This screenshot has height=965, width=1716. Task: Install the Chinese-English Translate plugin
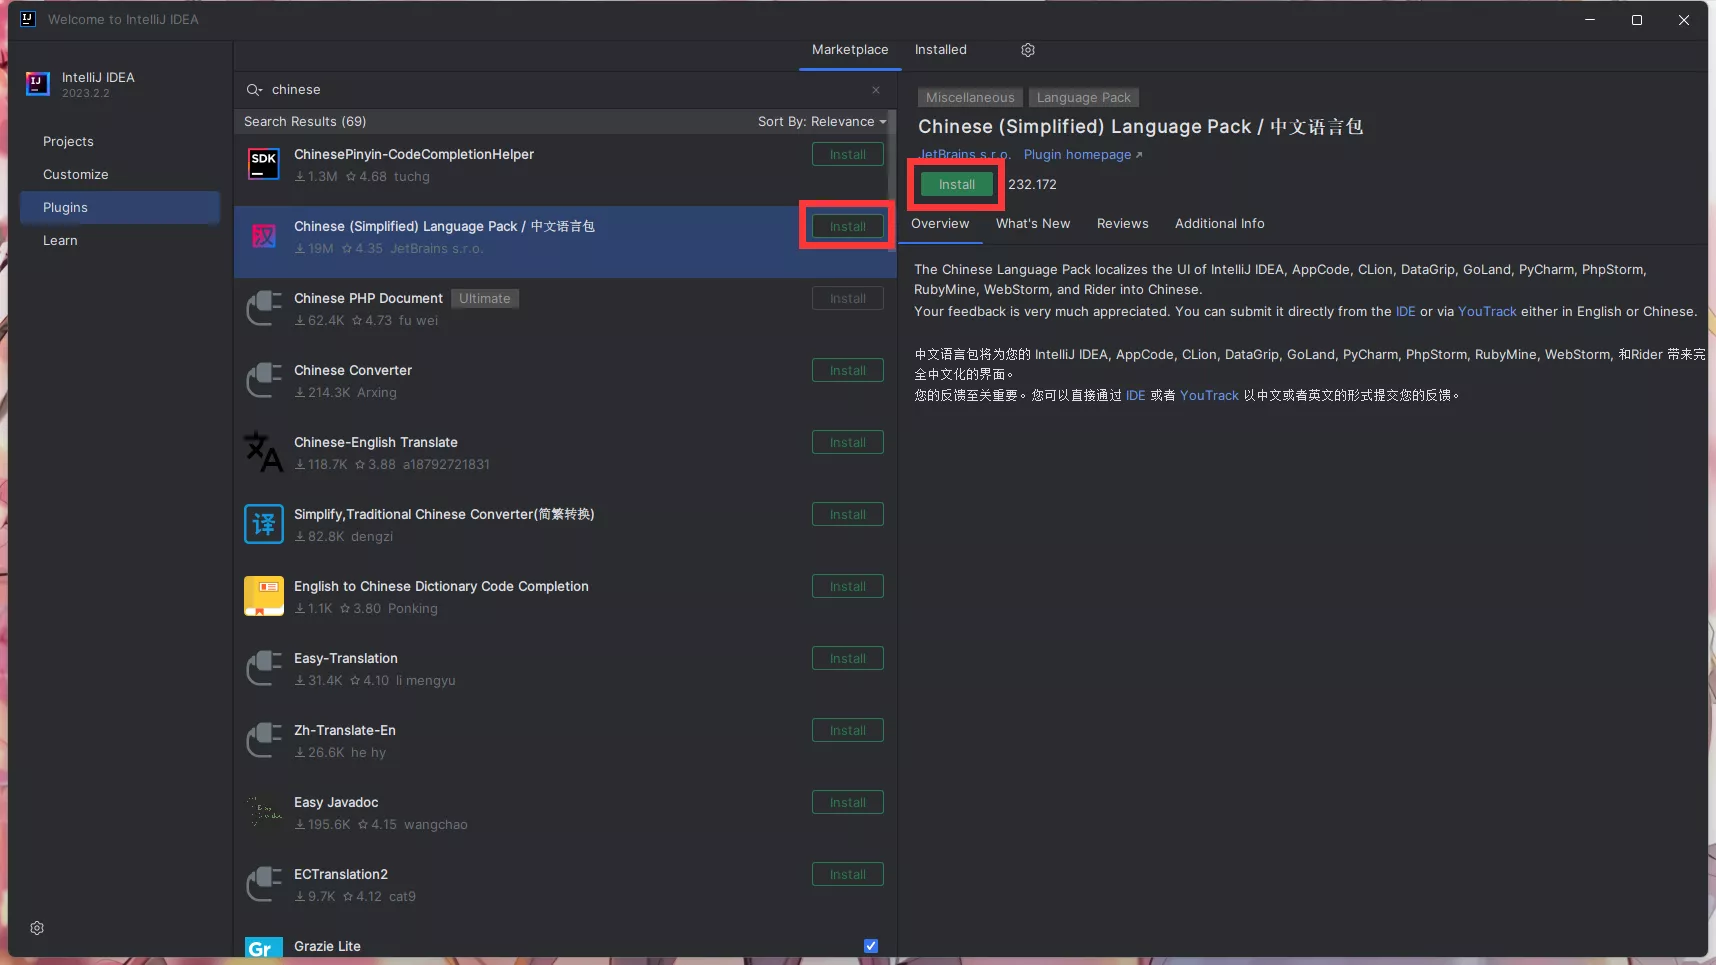point(848,443)
